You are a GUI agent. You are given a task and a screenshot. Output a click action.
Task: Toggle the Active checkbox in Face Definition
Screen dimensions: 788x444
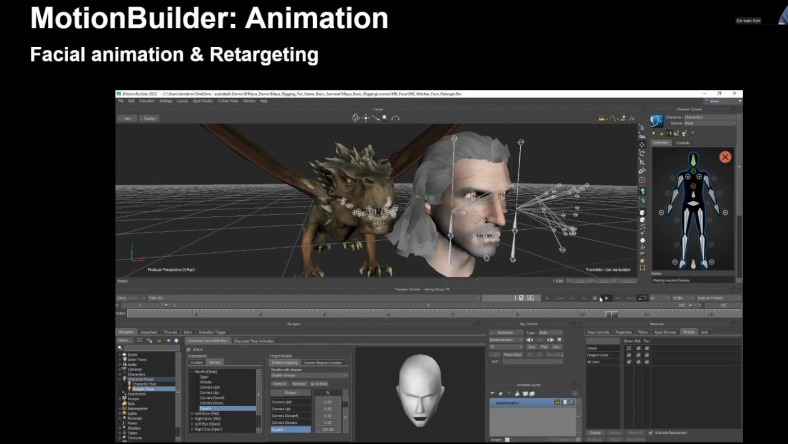(x=188, y=349)
